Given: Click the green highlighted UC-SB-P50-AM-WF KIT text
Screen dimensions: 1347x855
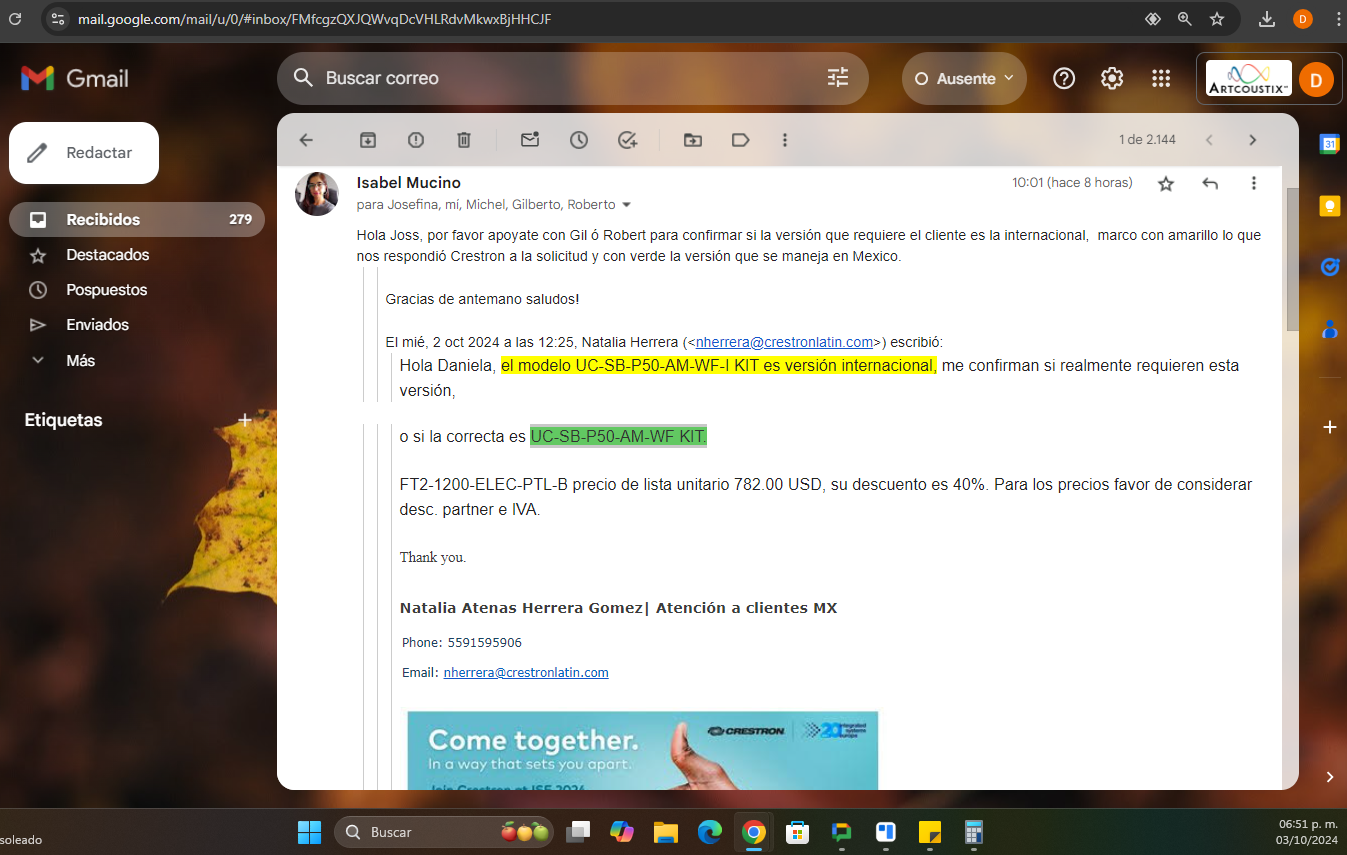Looking at the screenshot, I should coord(619,437).
